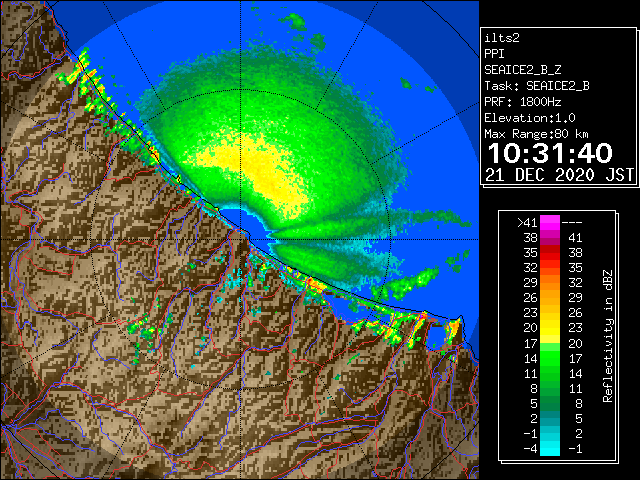Select the "21 DEC 2020 JST" date

(560, 175)
